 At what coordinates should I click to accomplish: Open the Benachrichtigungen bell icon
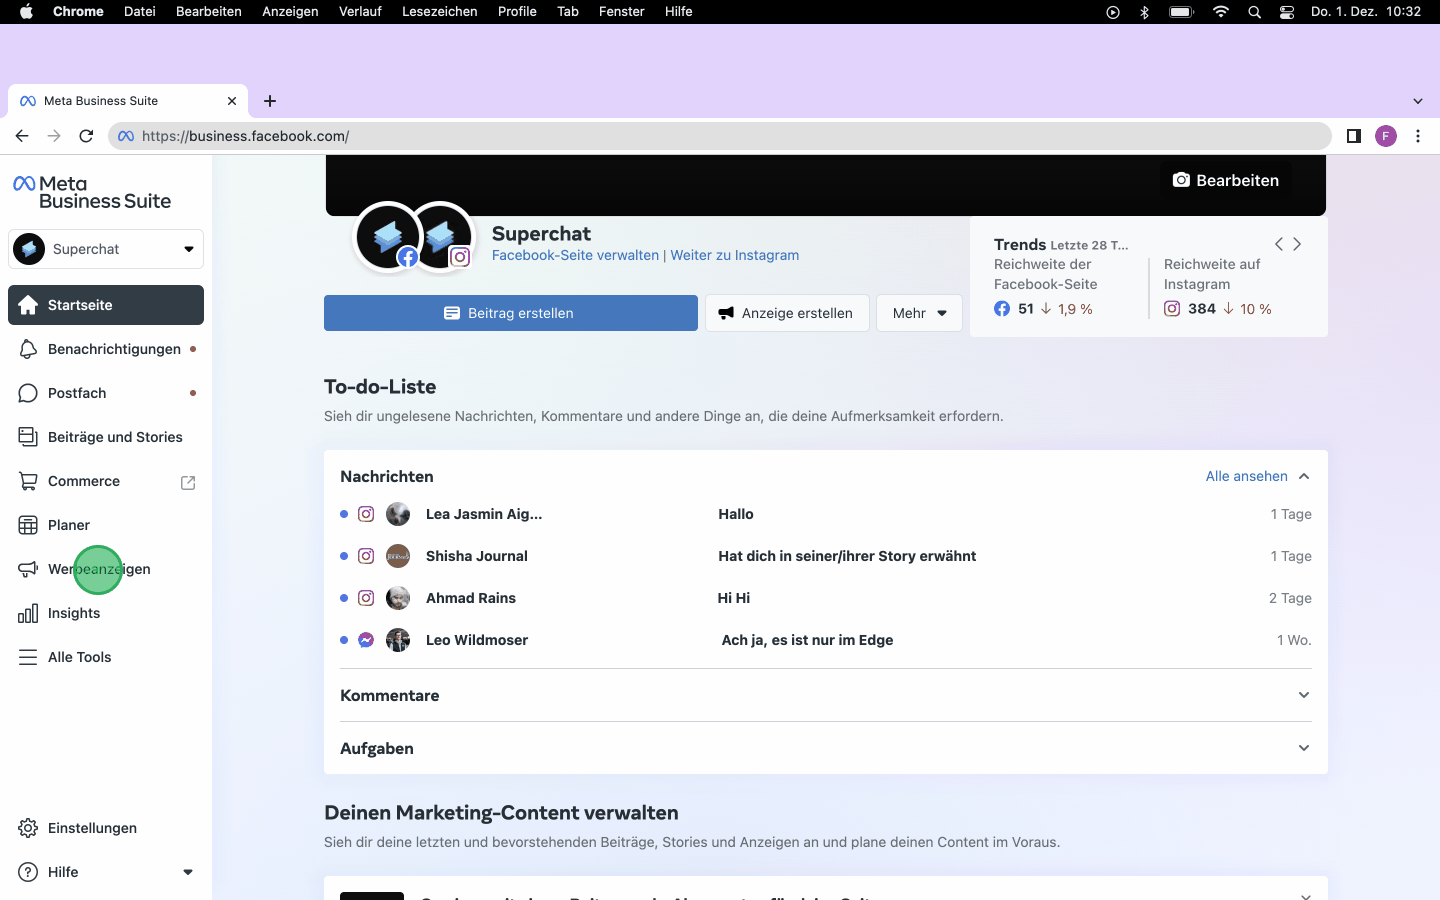pyautogui.click(x=28, y=349)
